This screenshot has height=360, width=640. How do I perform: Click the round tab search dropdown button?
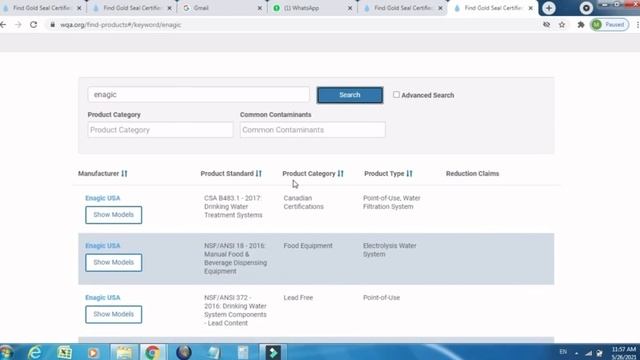tap(586, 8)
